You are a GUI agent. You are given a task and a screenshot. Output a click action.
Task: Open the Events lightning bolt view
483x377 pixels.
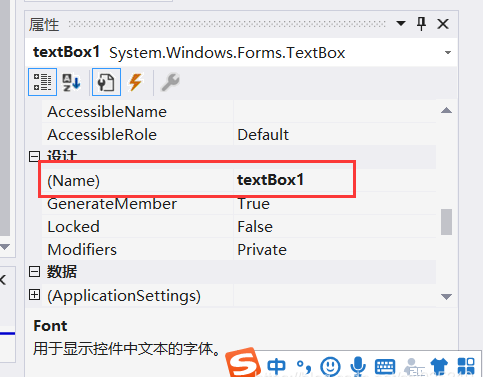coord(135,82)
